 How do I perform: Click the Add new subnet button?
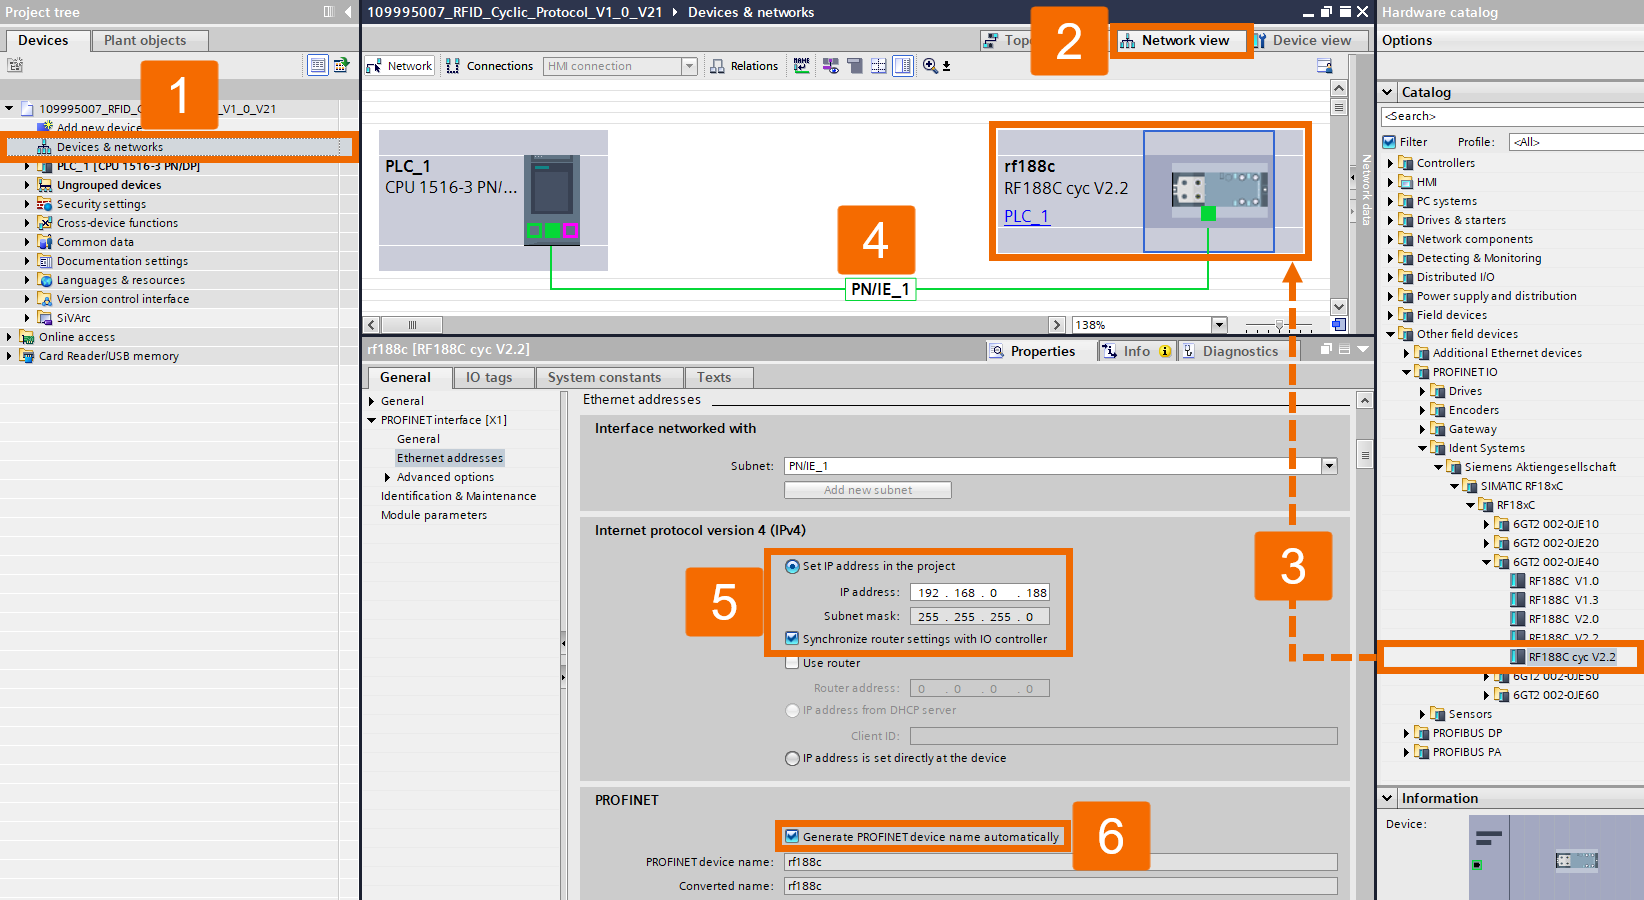(x=868, y=490)
